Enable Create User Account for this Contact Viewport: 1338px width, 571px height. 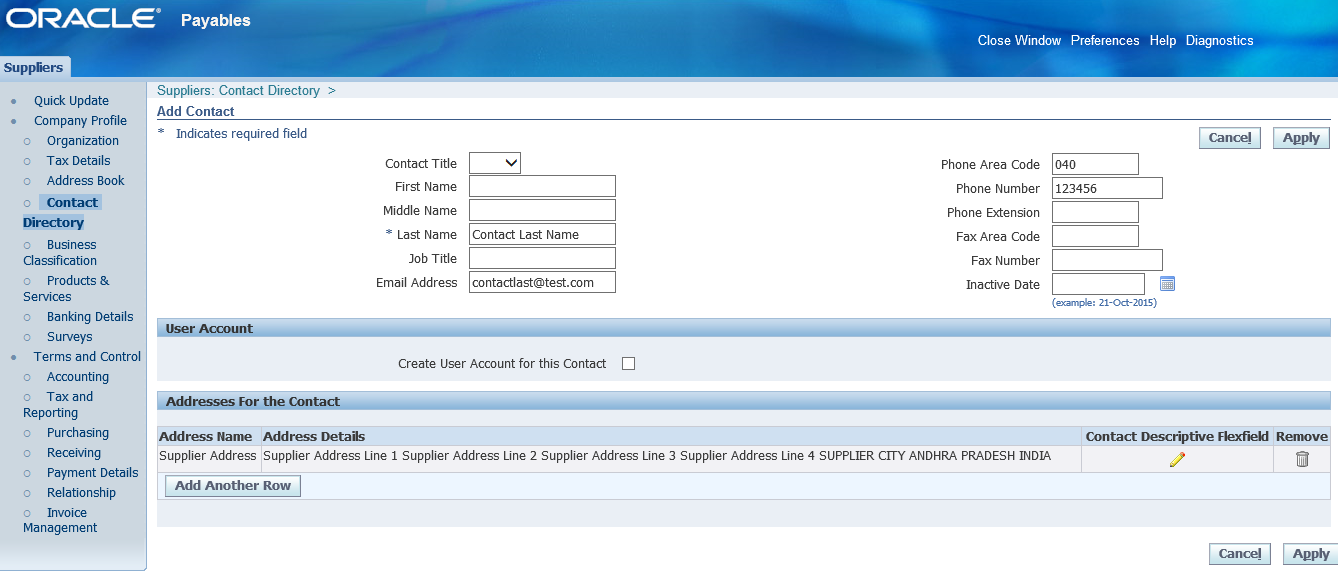pos(628,364)
